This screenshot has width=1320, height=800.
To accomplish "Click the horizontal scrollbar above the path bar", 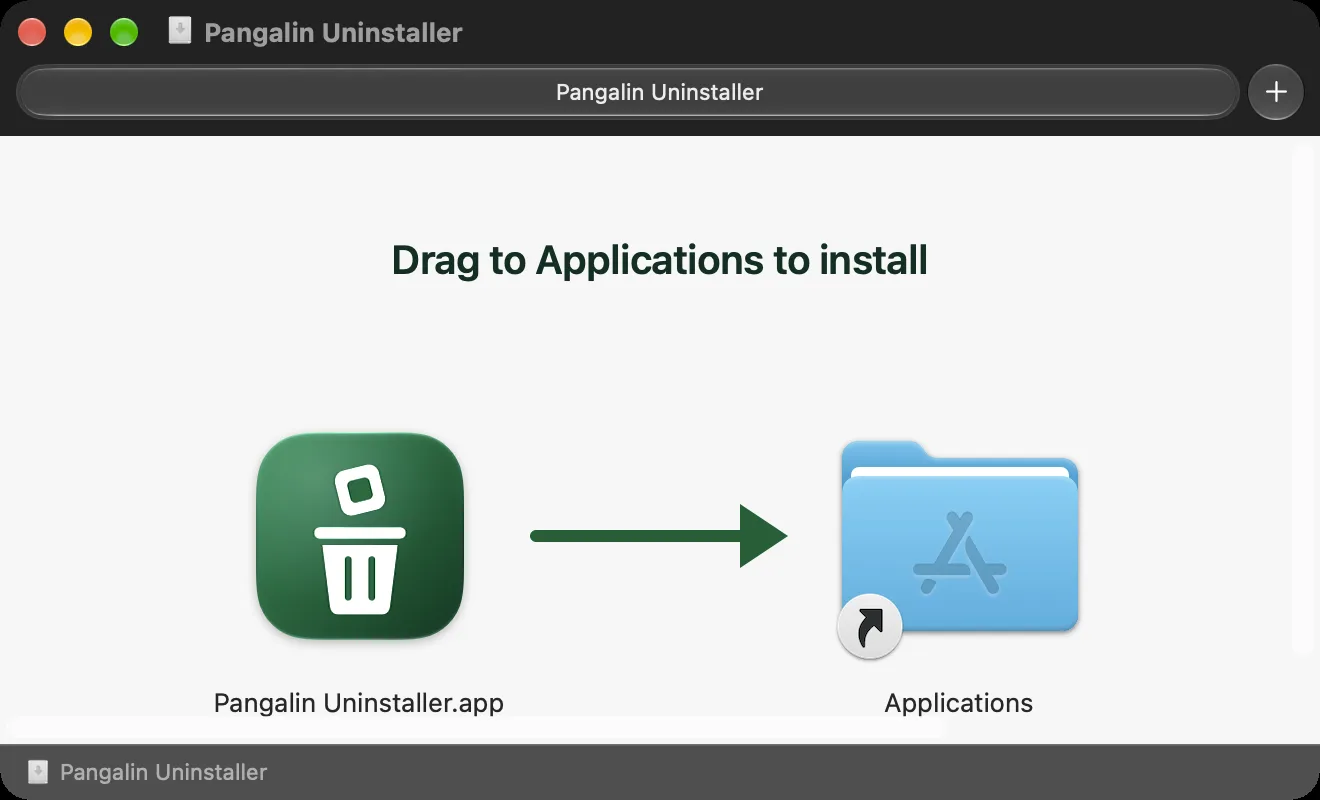I will (x=475, y=730).
